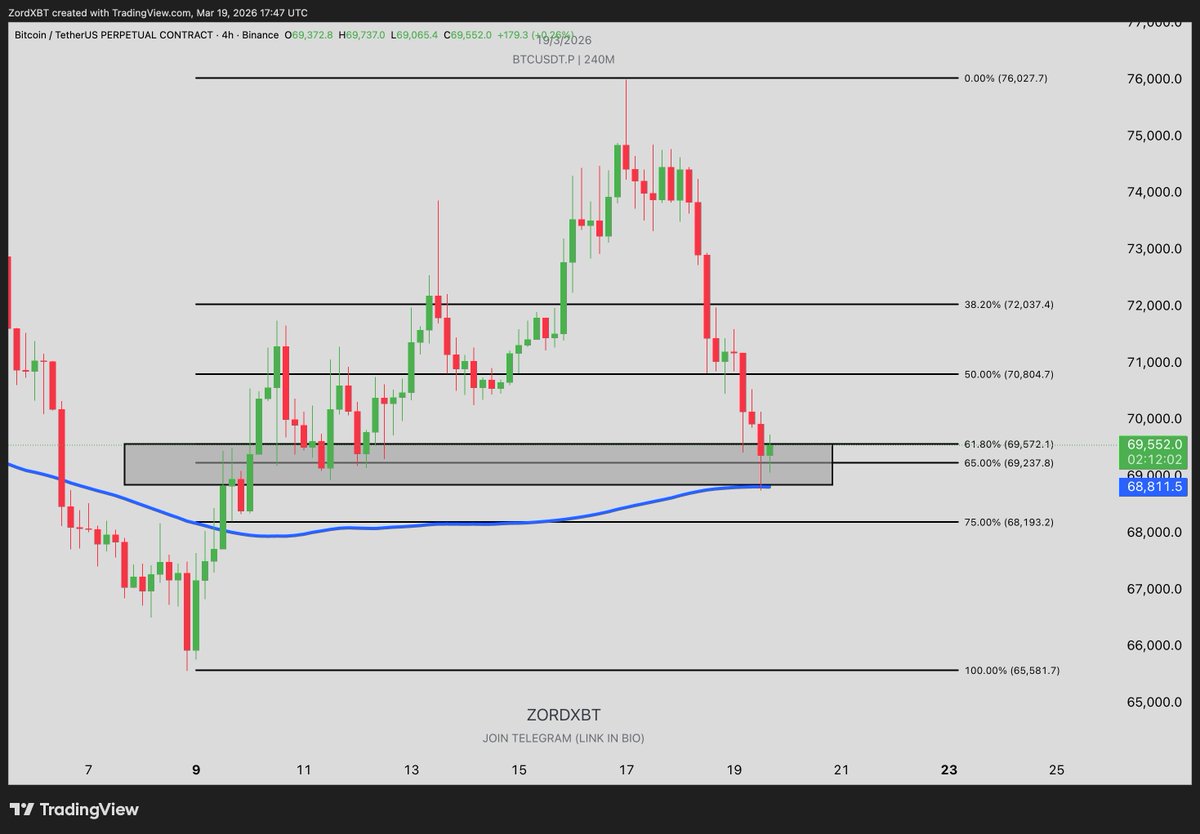Click the TradingView logo at bottom-left
Viewport: 1200px width, 834px height.
(x=74, y=810)
